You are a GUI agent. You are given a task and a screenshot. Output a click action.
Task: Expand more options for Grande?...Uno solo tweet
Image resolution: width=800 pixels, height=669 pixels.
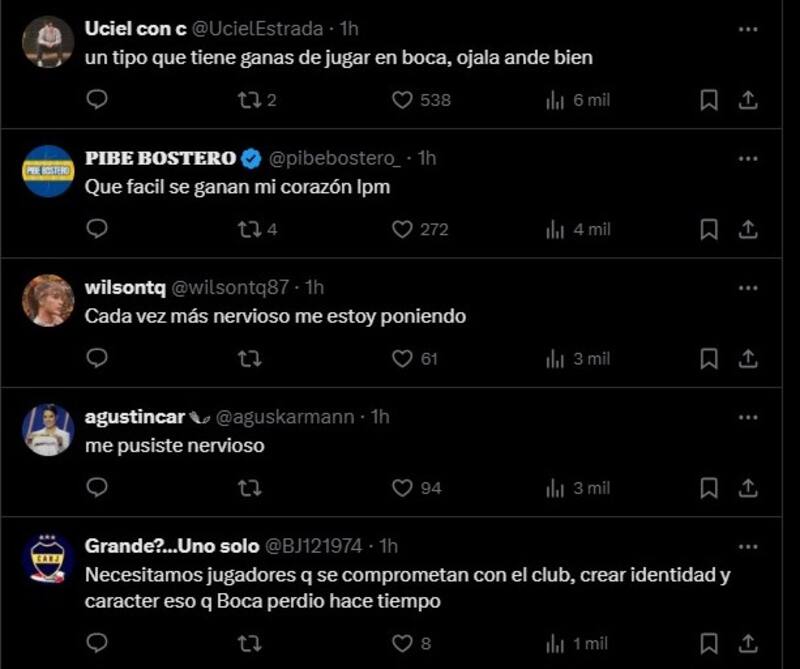pyautogui.click(x=747, y=546)
